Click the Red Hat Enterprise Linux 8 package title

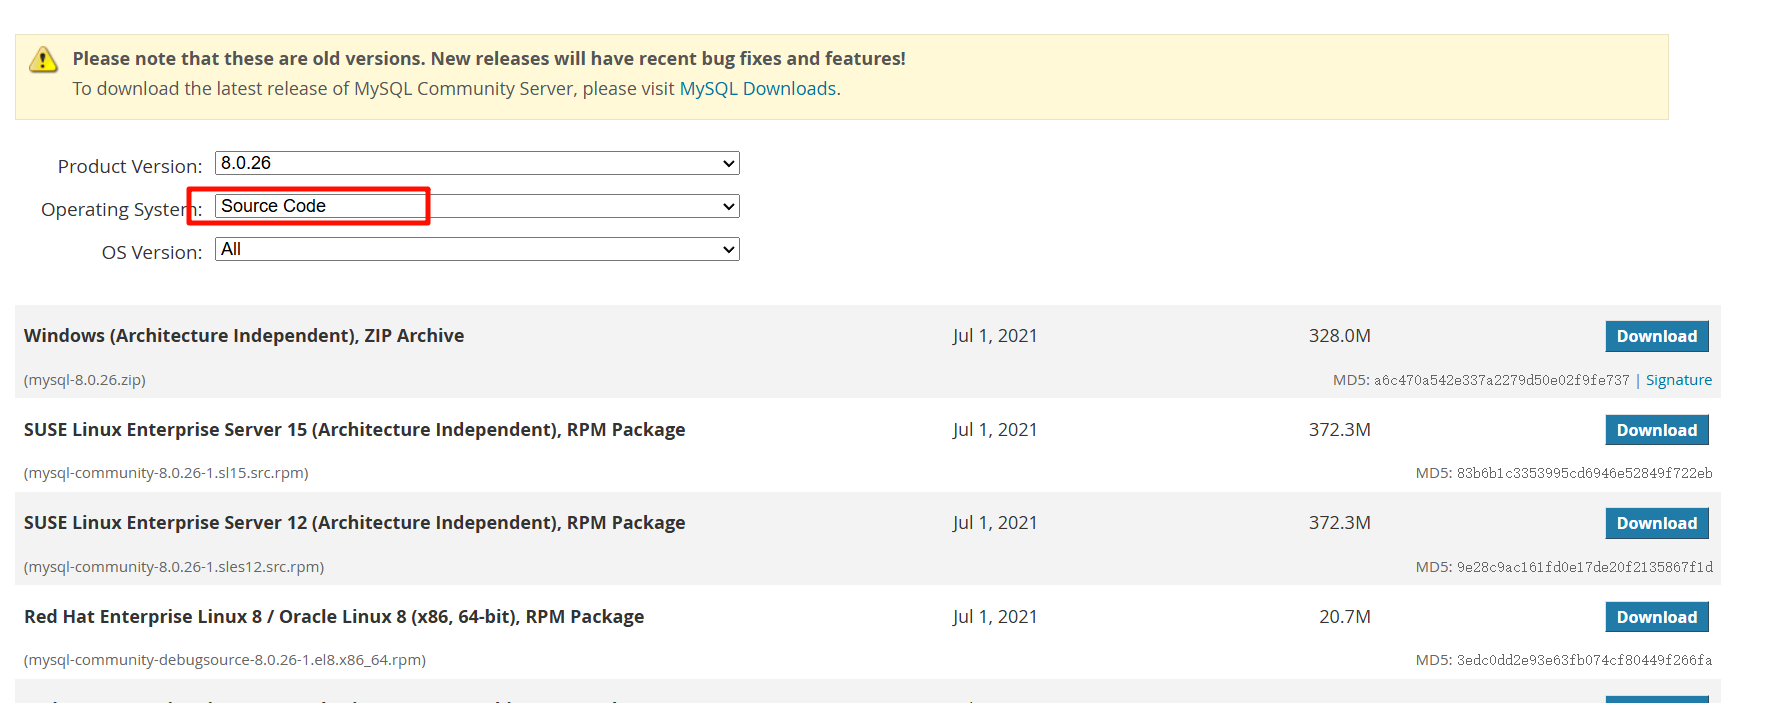(x=334, y=617)
